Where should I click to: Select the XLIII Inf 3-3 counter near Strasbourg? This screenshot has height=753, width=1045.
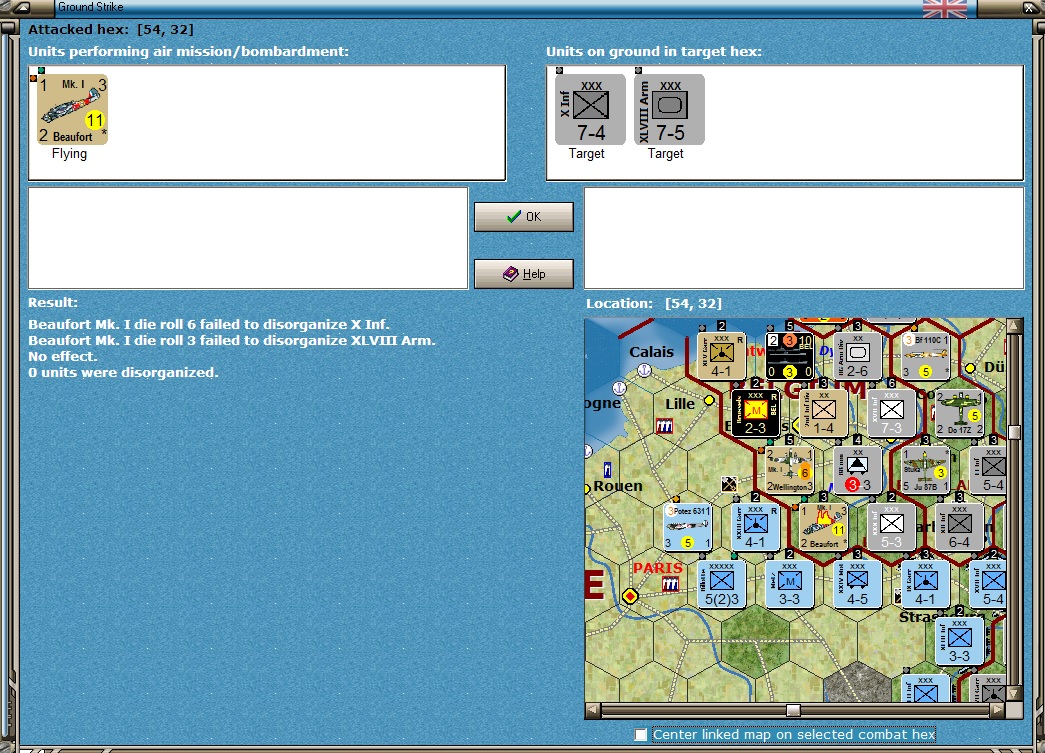(960, 641)
